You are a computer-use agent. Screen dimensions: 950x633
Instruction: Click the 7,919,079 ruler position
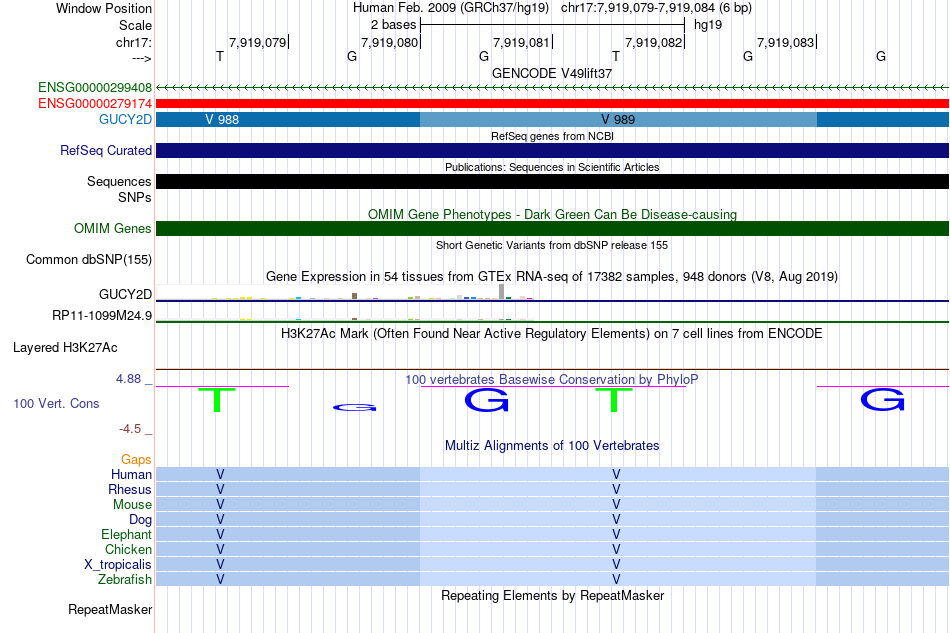(257, 42)
